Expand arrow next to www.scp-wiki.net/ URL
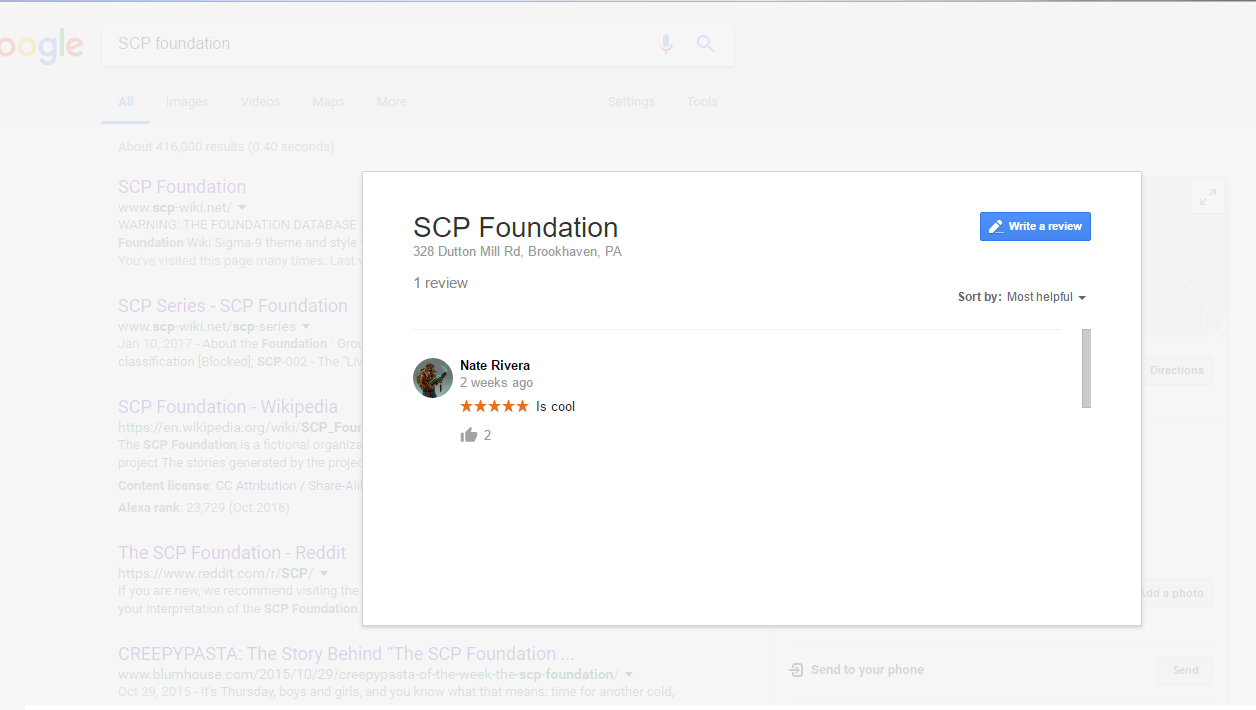Screen dimensions: 1256x710 click(x=242, y=207)
